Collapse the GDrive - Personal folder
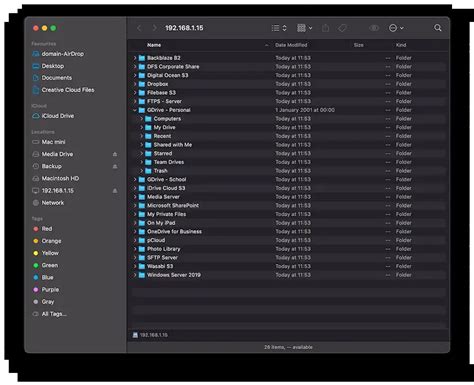This screenshot has width=474, height=385. (x=135, y=110)
